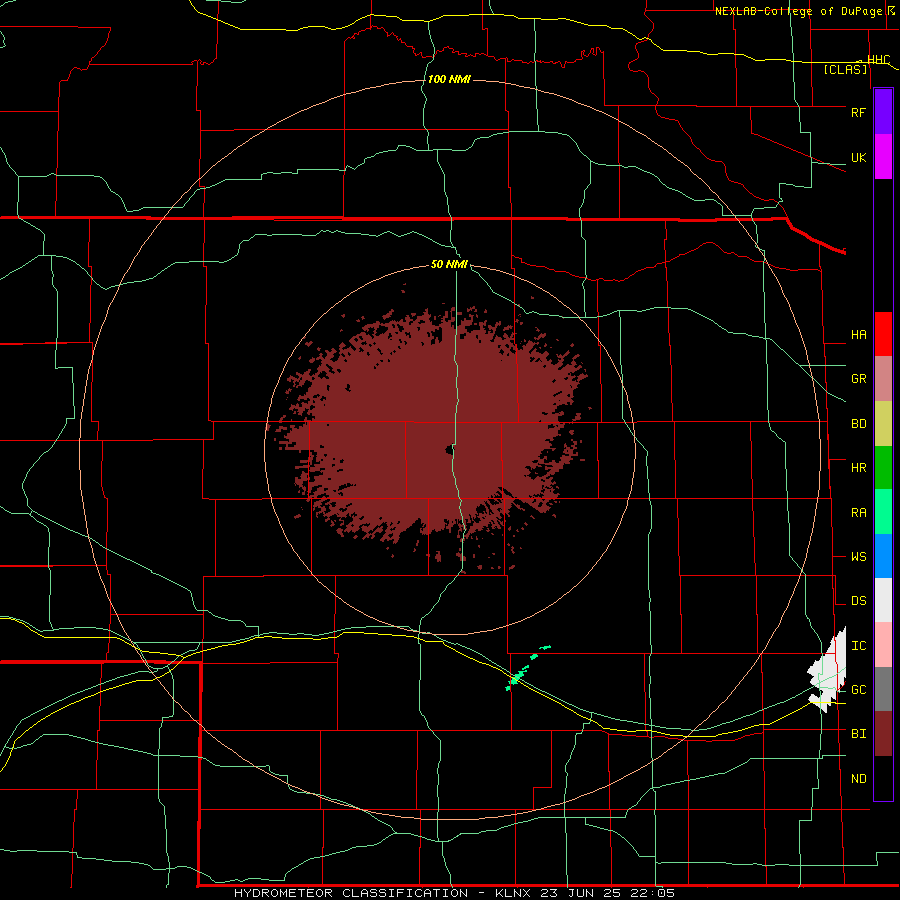The width and height of the screenshot is (900, 900).
Task: Click the 22:05 time stamp
Action: pyautogui.click(x=653, y=893)
